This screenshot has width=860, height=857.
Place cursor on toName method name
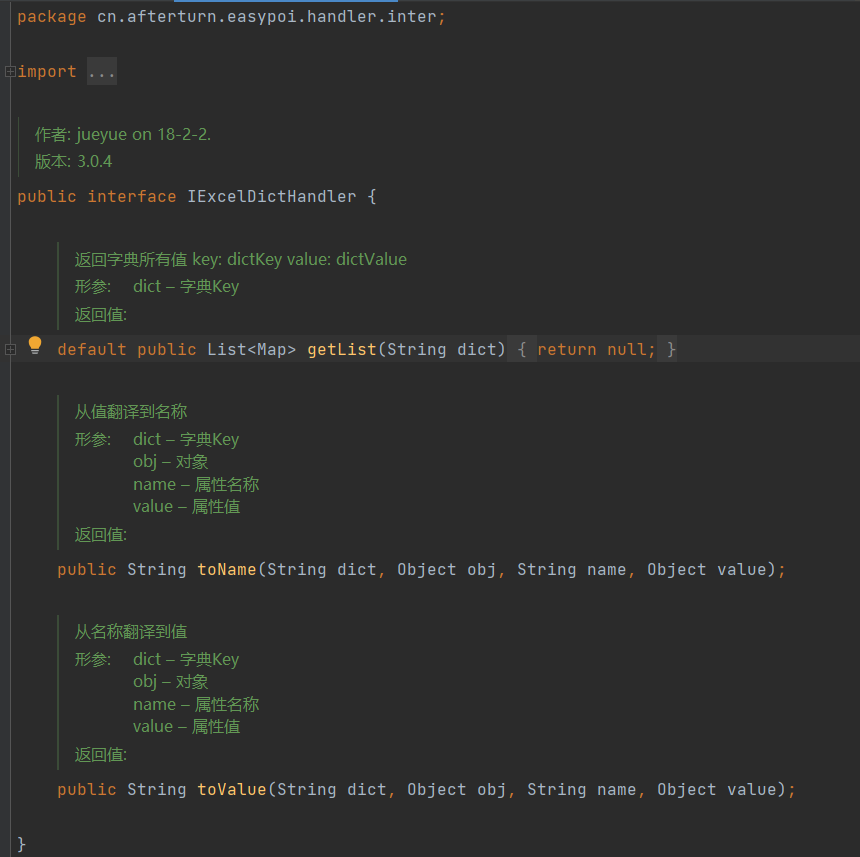coord(227,569)
